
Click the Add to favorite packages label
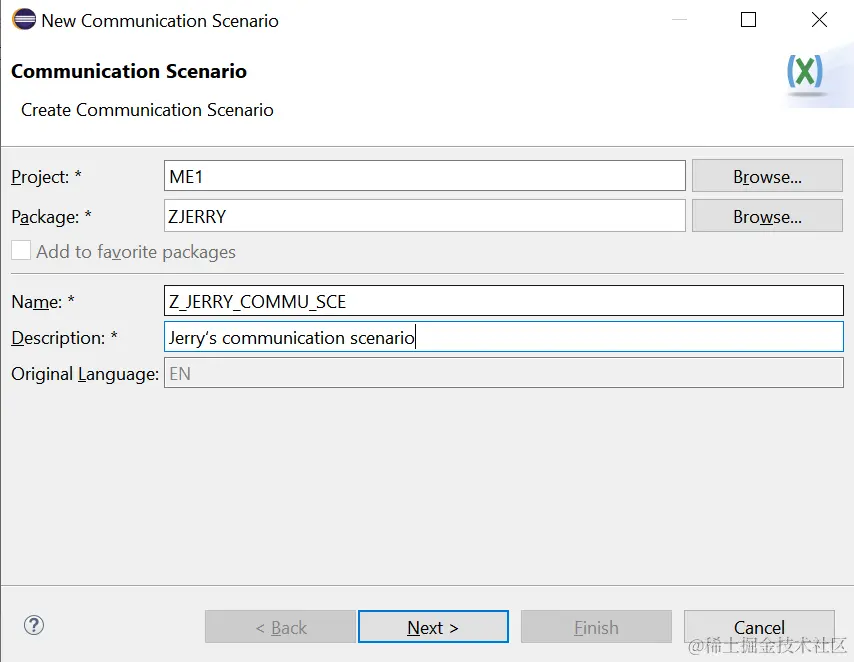pyautogui.click(x=136, y=251)
